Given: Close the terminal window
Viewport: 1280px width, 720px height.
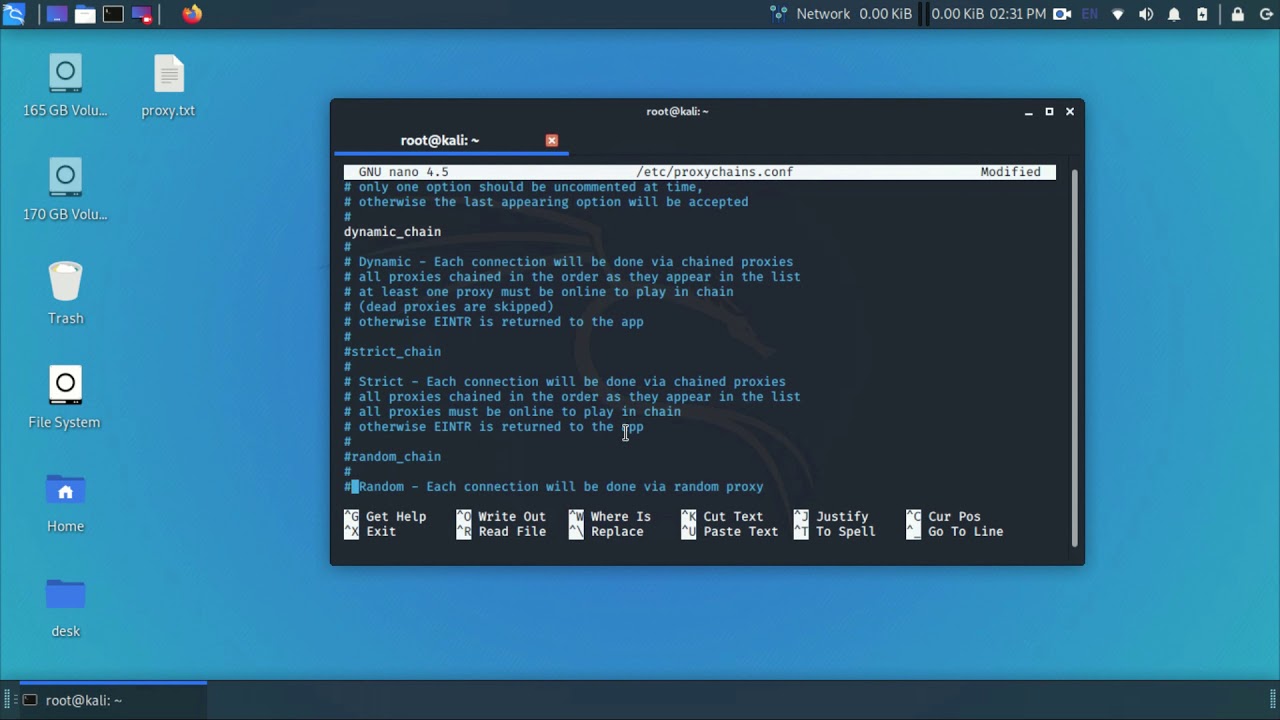Looking at the screenshot, I should click(1070, 112).
